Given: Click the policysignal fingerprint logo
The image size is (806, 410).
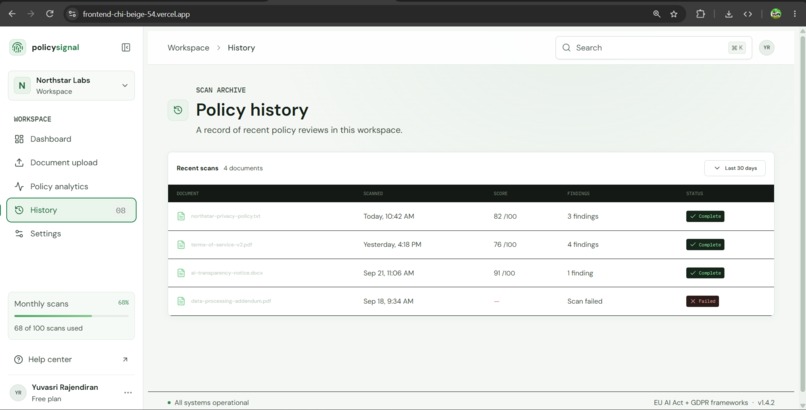Looking at the screenshot, I should click(17, 47).
